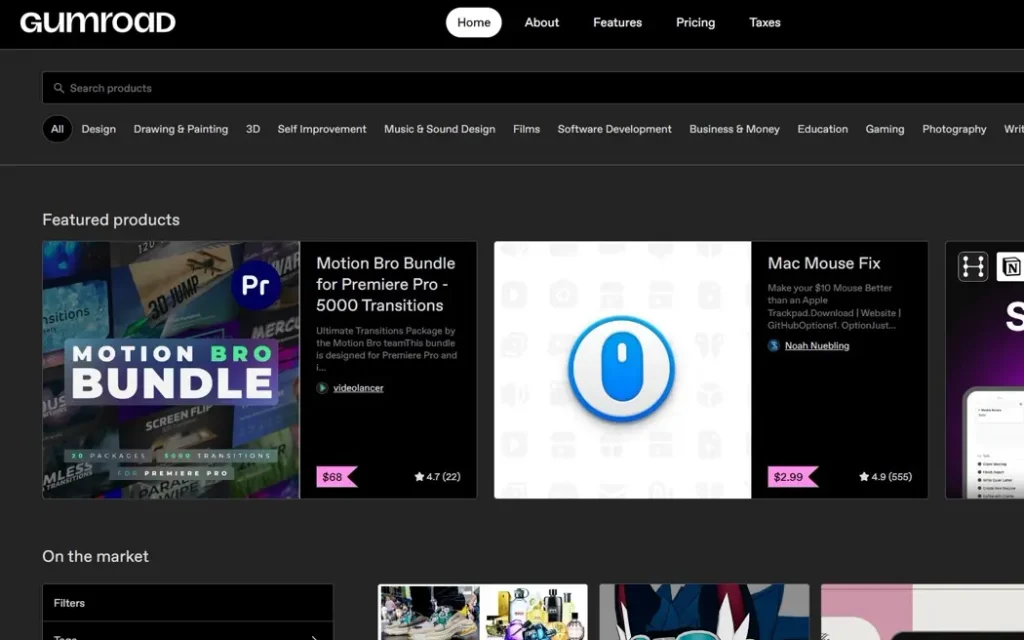Screen dimensions: 1024x640
Task: Open the pink product thumbnail
Action: click(x=922, y=613)
